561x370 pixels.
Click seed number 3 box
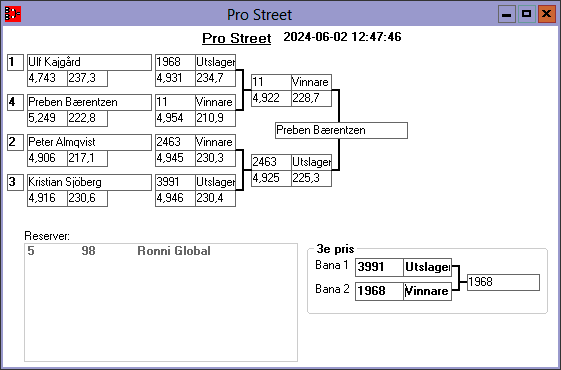click(x=15, y=182)
